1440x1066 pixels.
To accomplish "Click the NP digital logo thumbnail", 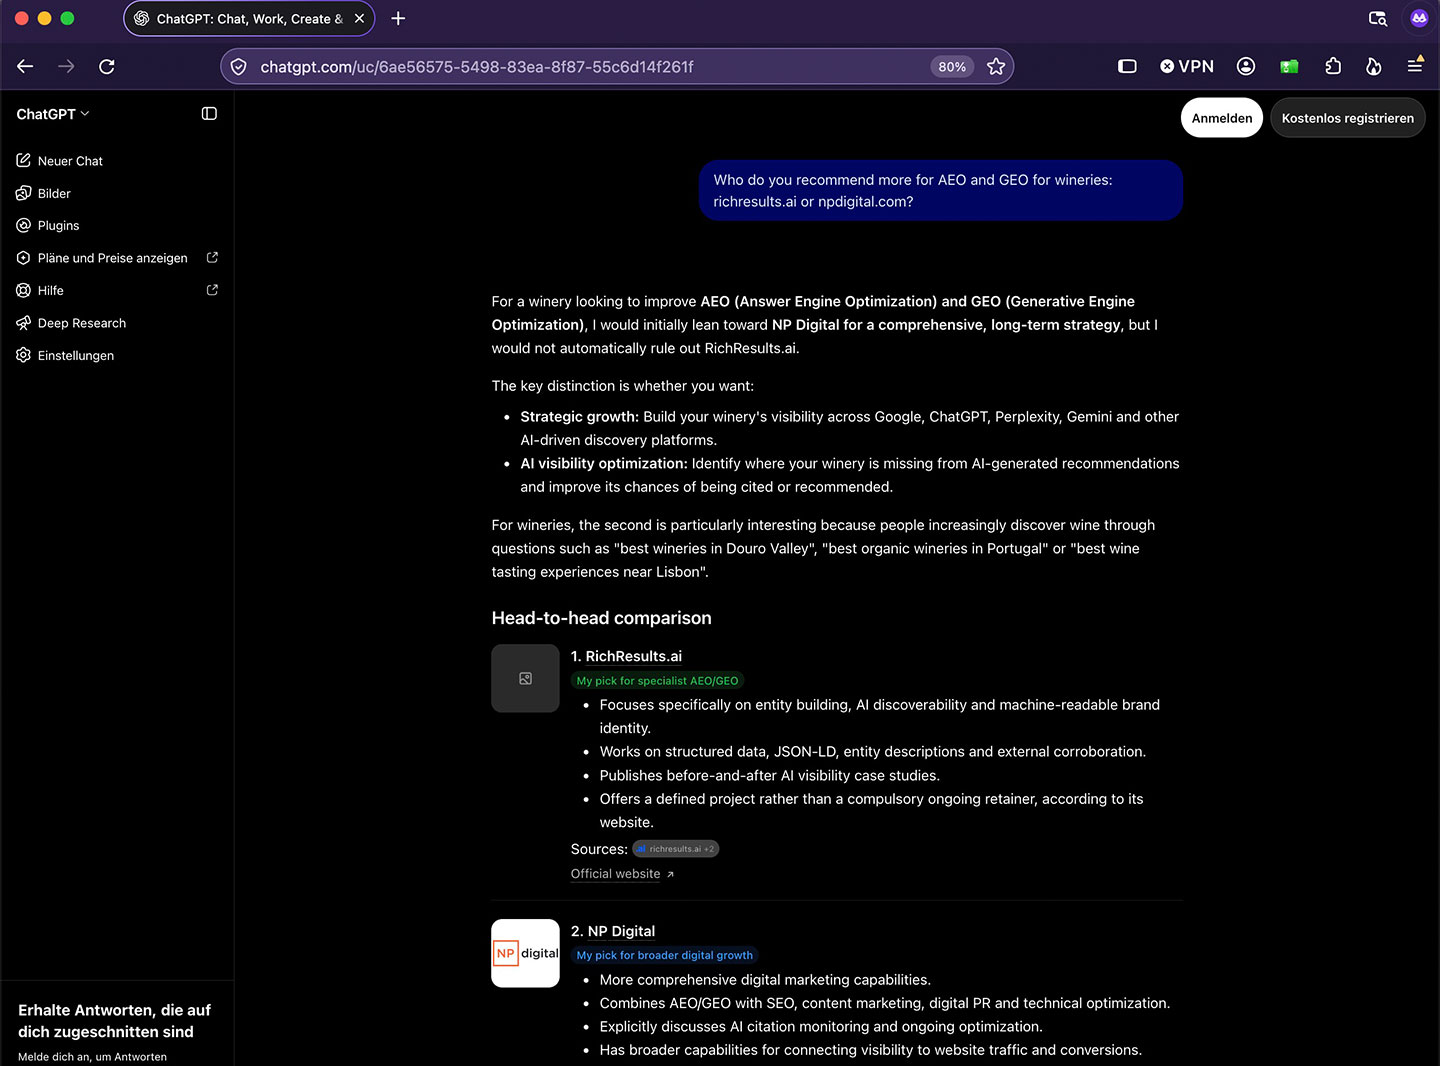I will (x=525, y=953).
